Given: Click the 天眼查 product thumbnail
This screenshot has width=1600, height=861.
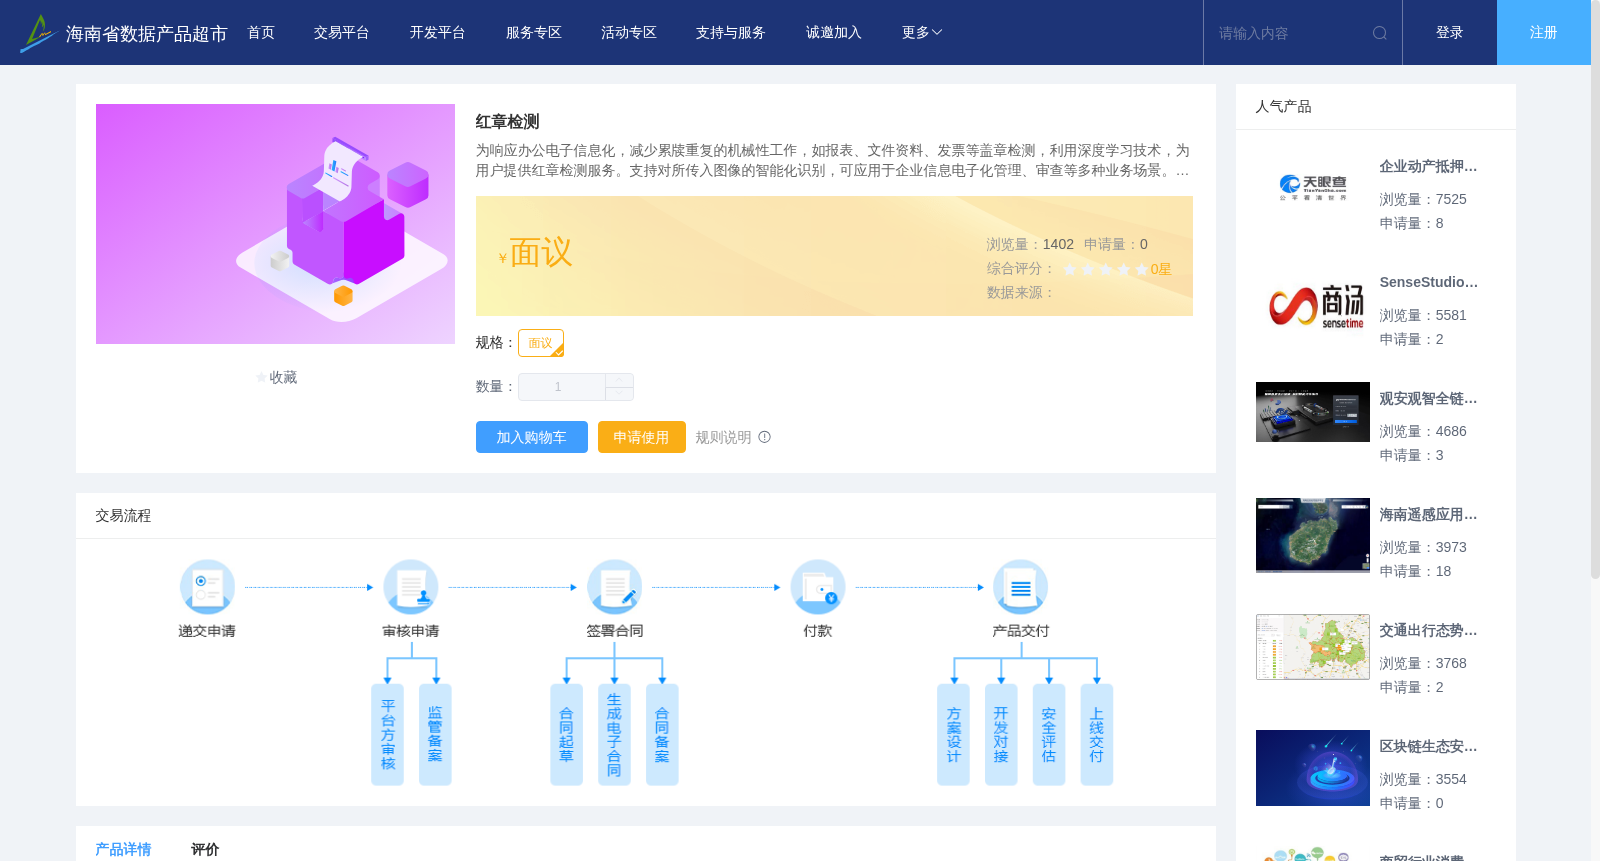Looking at the screenshot, I should 1313,187.
